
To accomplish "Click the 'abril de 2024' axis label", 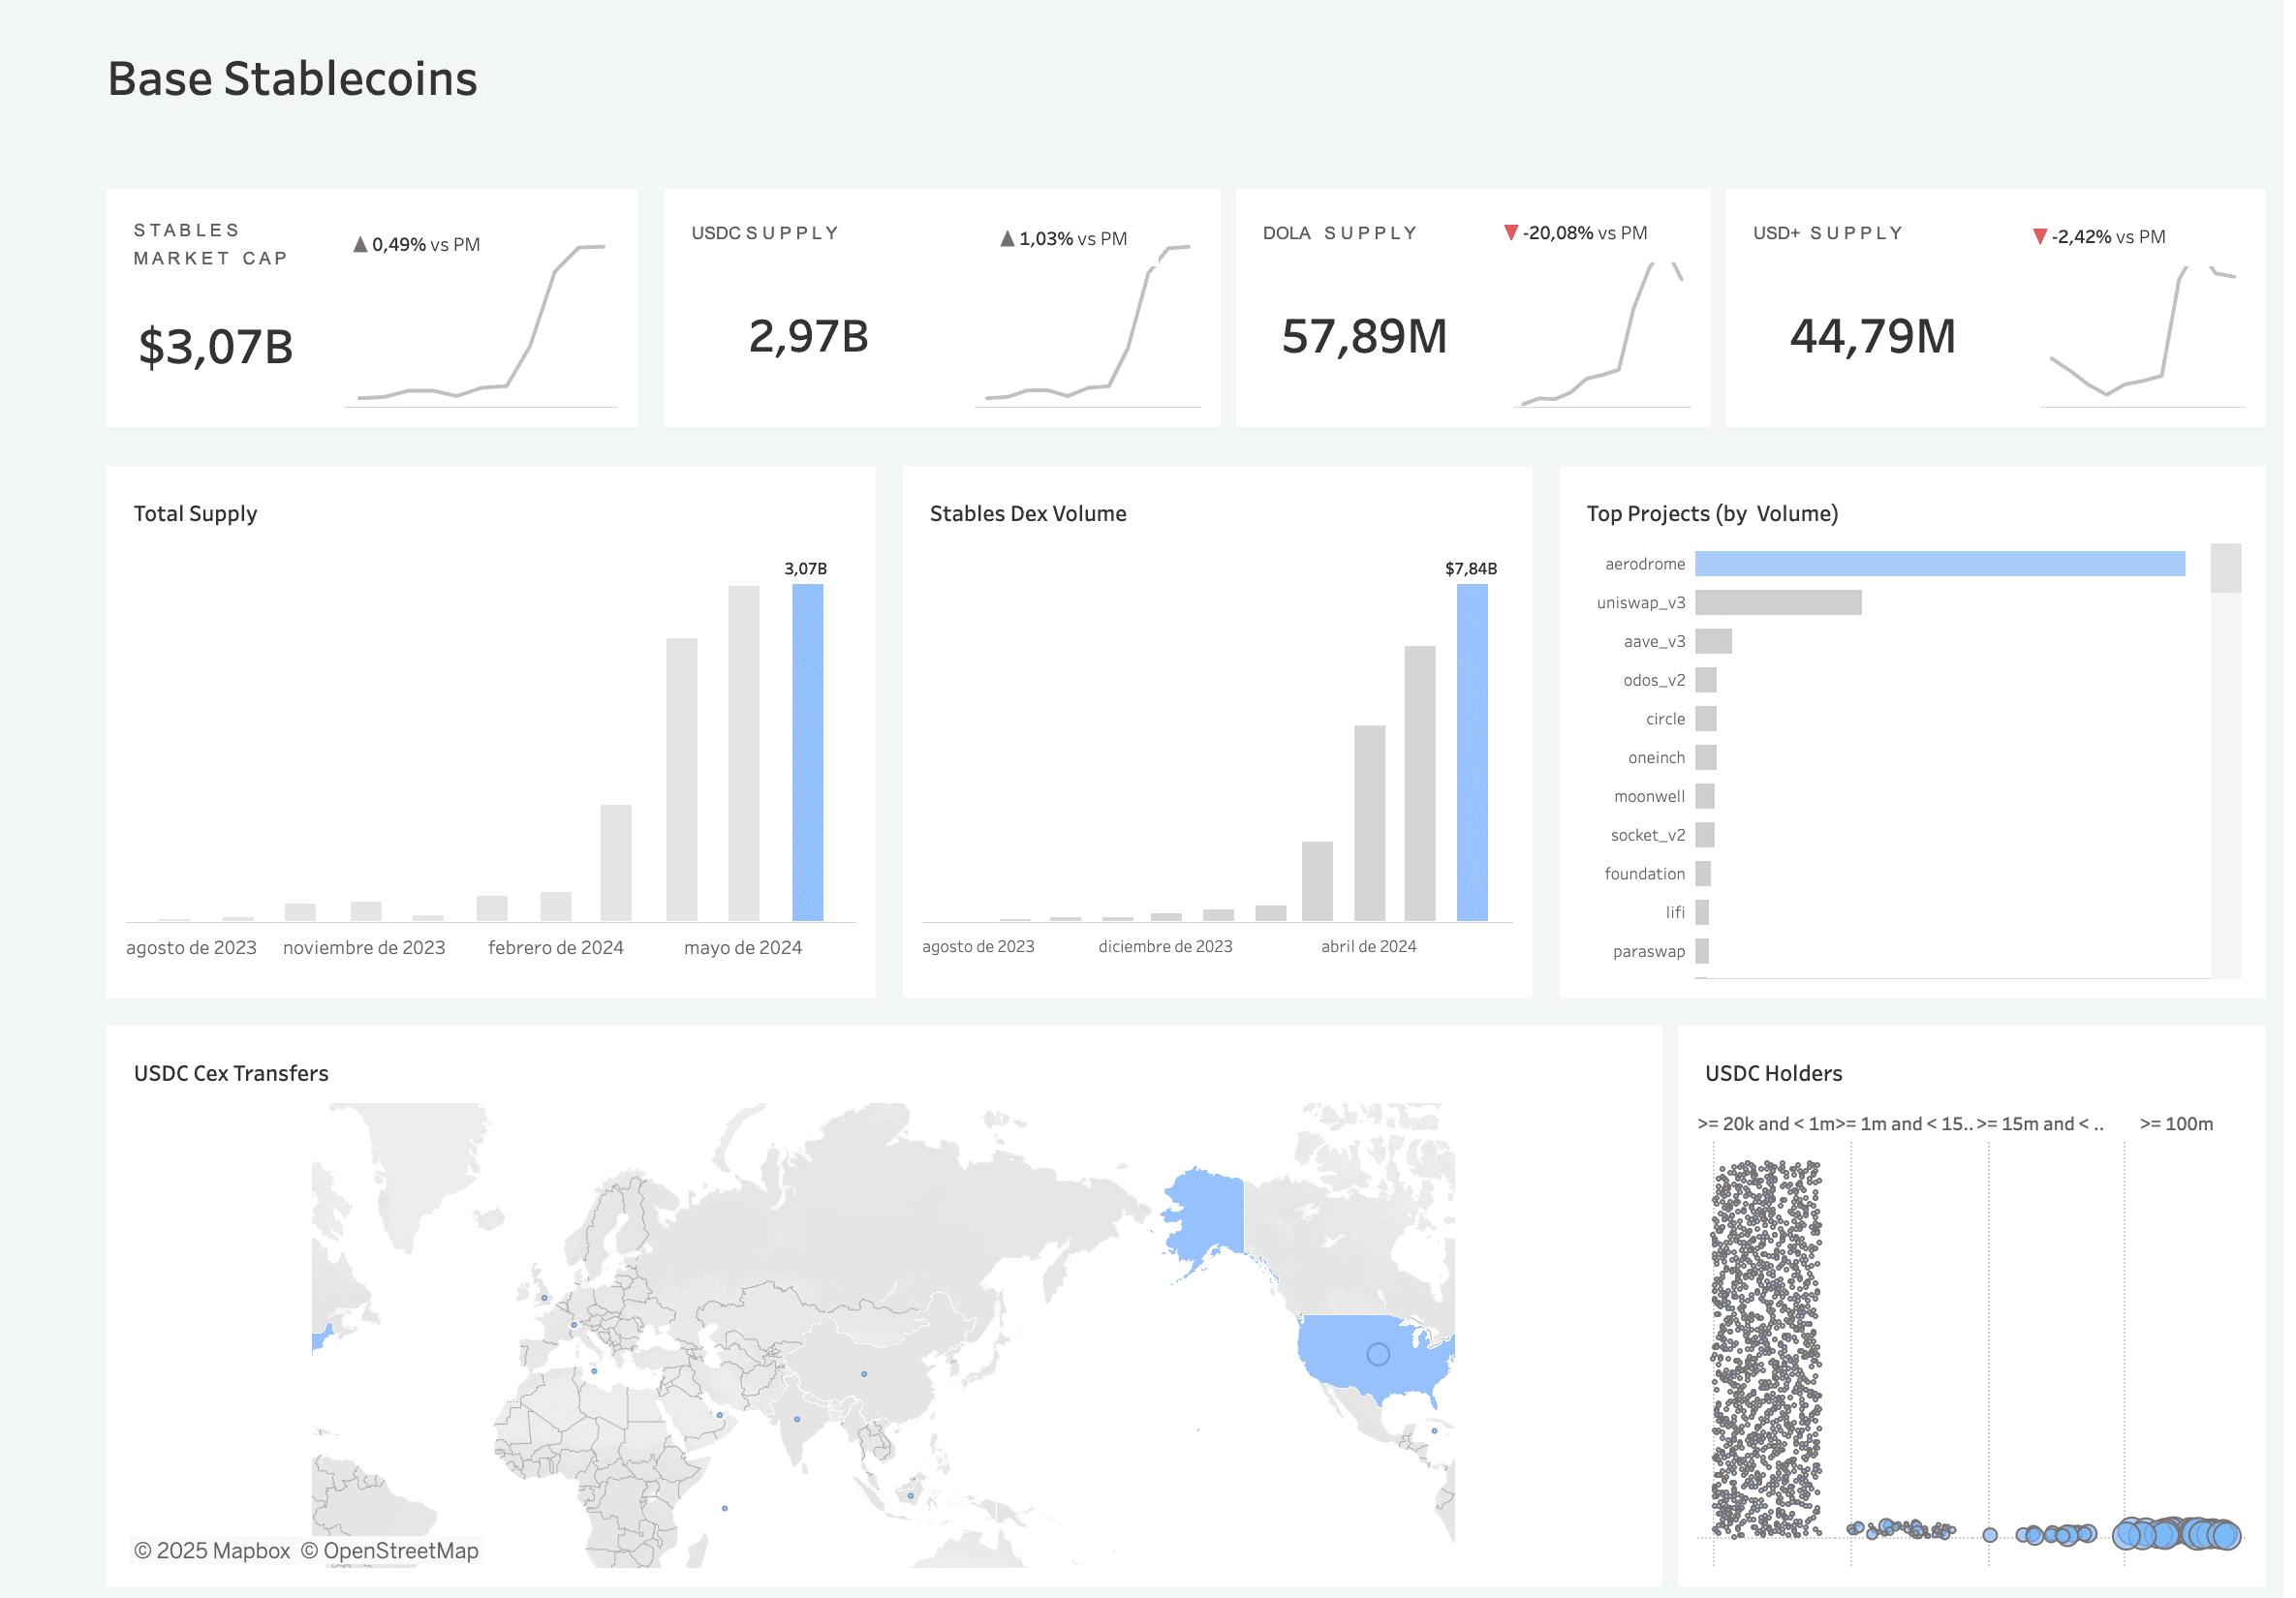I will click(x=1368, y=947).
